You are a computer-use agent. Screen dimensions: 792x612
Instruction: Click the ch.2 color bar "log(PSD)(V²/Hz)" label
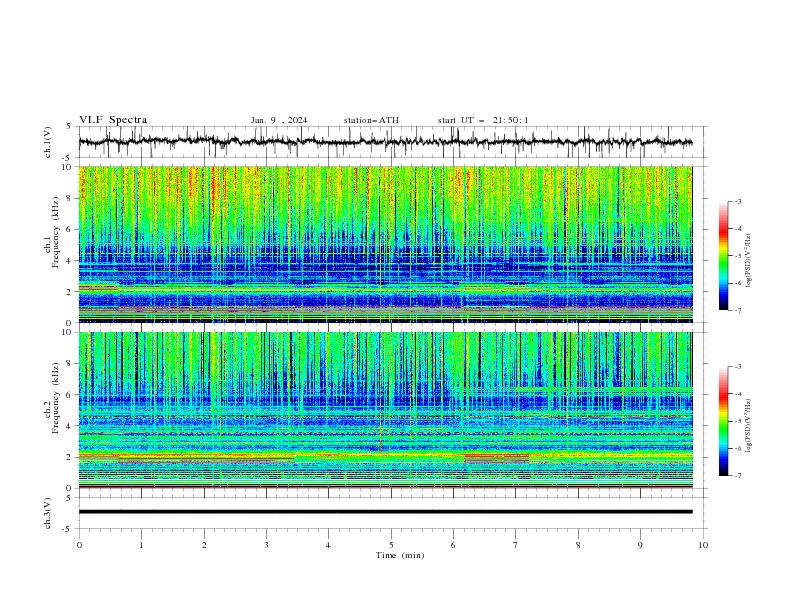[x=749, y=426]
